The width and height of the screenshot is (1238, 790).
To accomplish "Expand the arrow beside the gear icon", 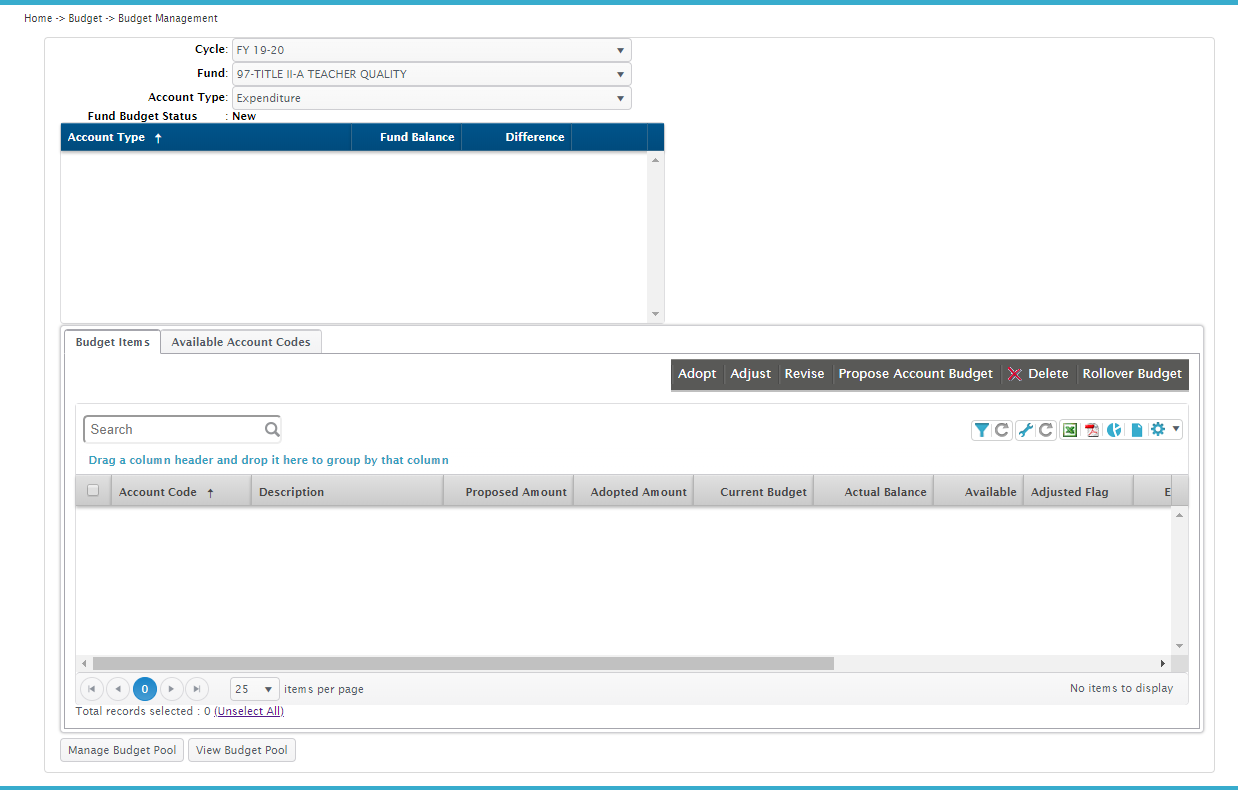I will coord(1176,429).
